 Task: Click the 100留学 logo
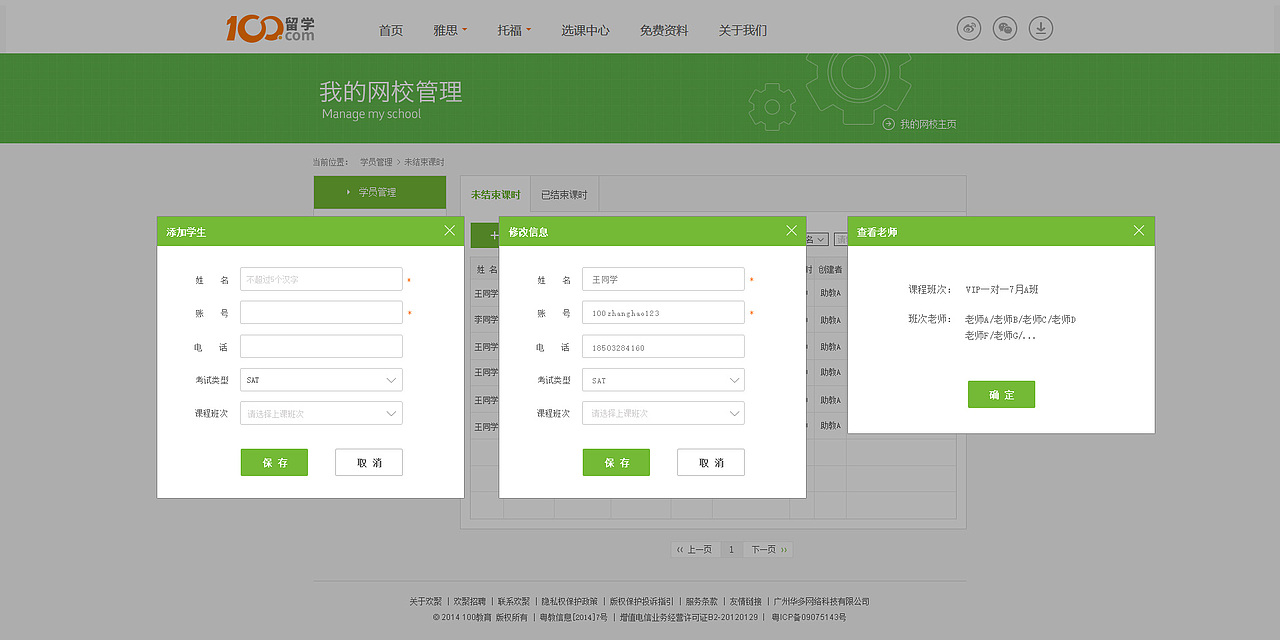270,28
